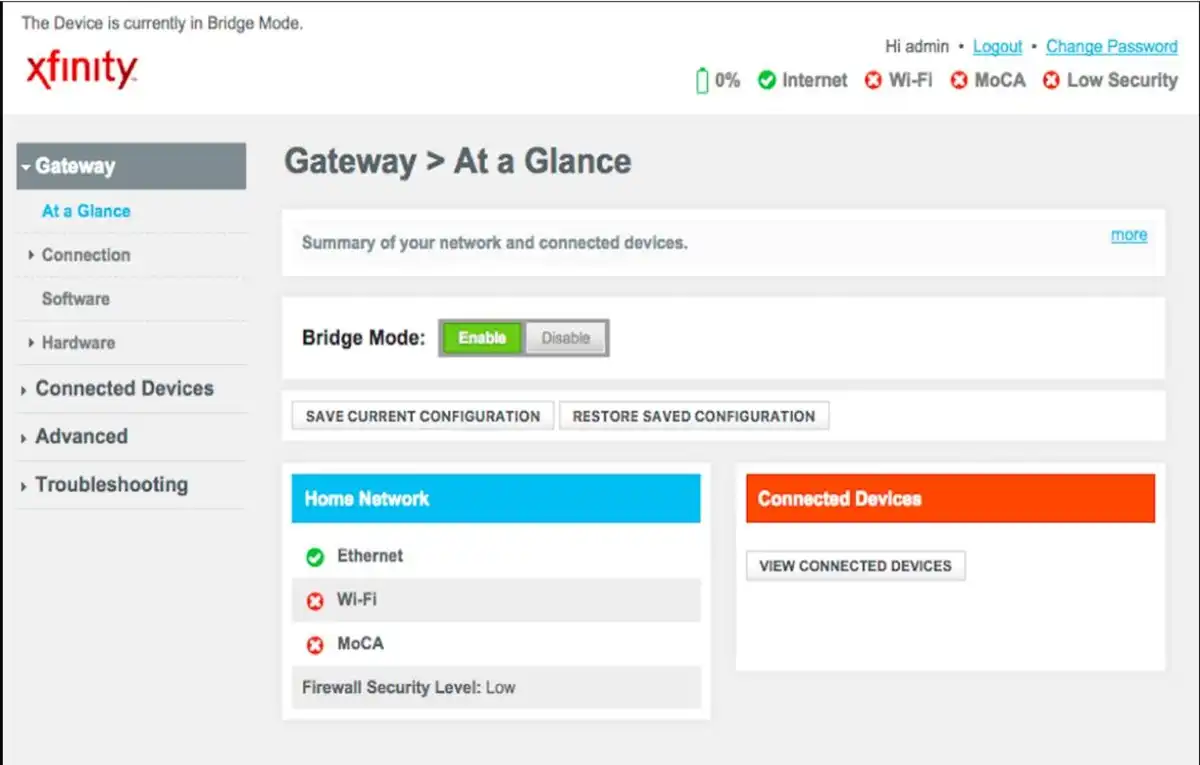Click the green Internet status checkmark icon
The width and height of the screenshot is (1200, 765).
click(767, 80)
